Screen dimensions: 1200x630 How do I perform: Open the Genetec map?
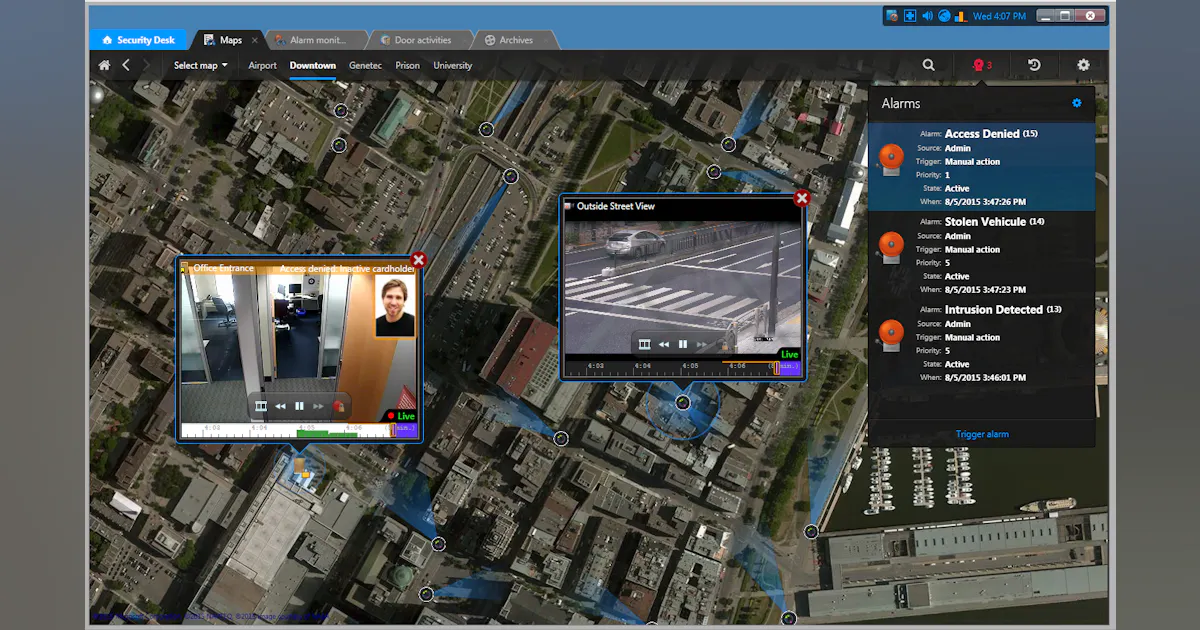point(365,65)
